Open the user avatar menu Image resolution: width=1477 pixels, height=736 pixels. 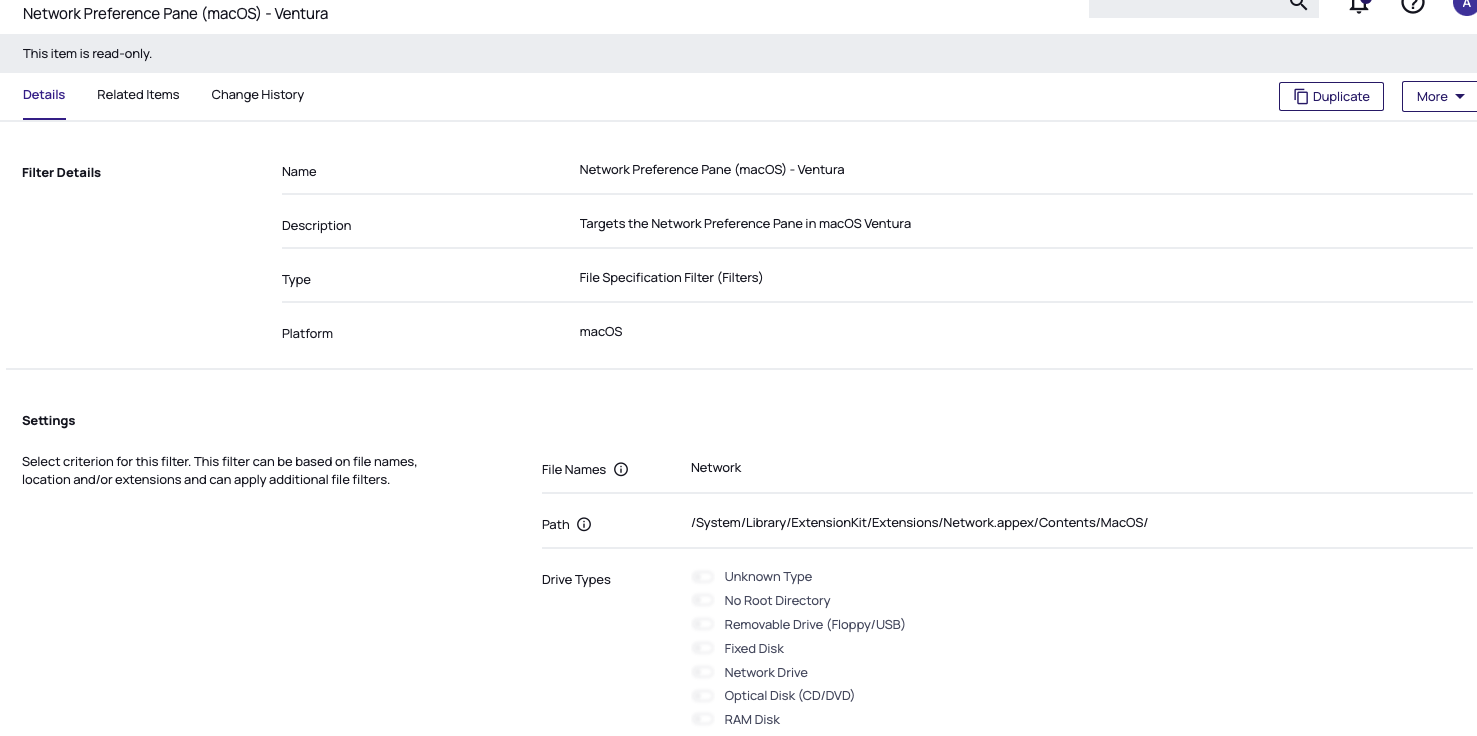click(x=1465, y=5)
